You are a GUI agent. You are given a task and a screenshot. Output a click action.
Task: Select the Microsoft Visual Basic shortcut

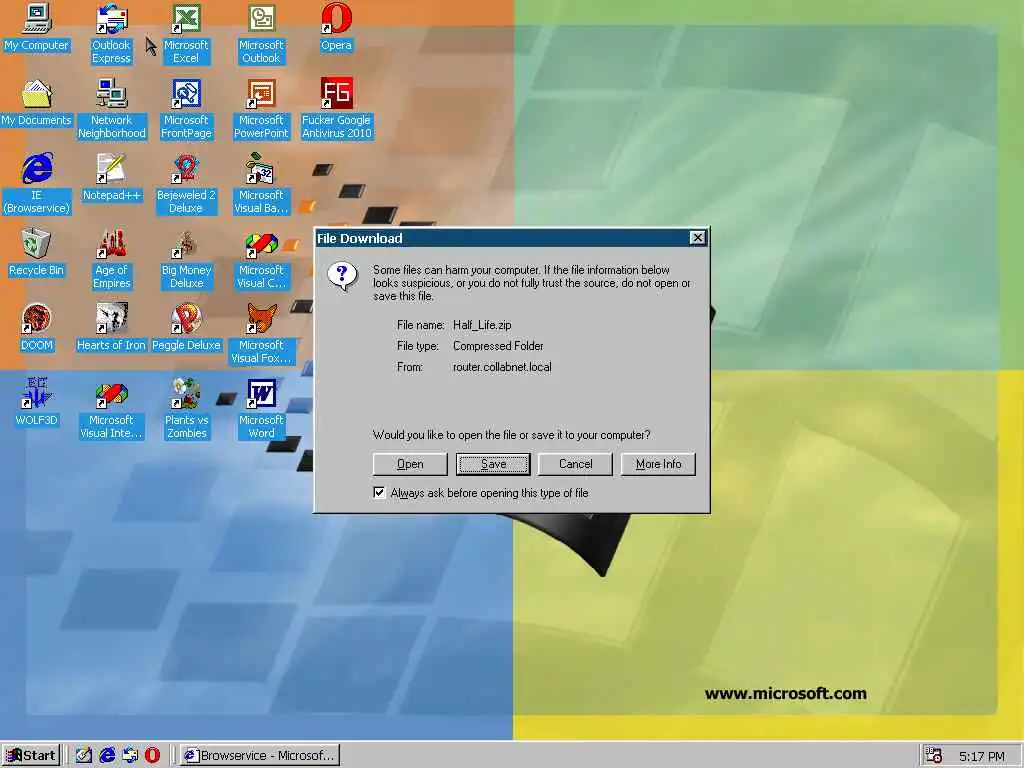pyautogui.click(x=261, y=184)
